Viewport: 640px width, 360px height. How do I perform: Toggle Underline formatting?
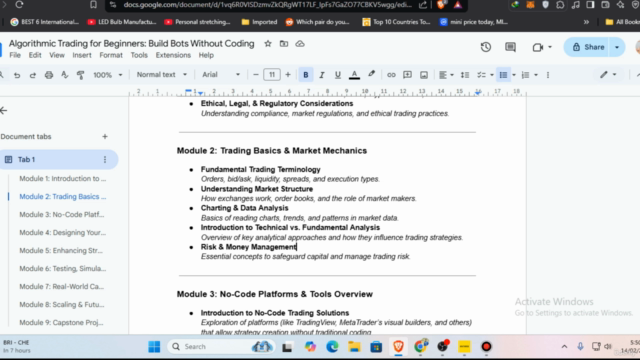pos(338,75)
